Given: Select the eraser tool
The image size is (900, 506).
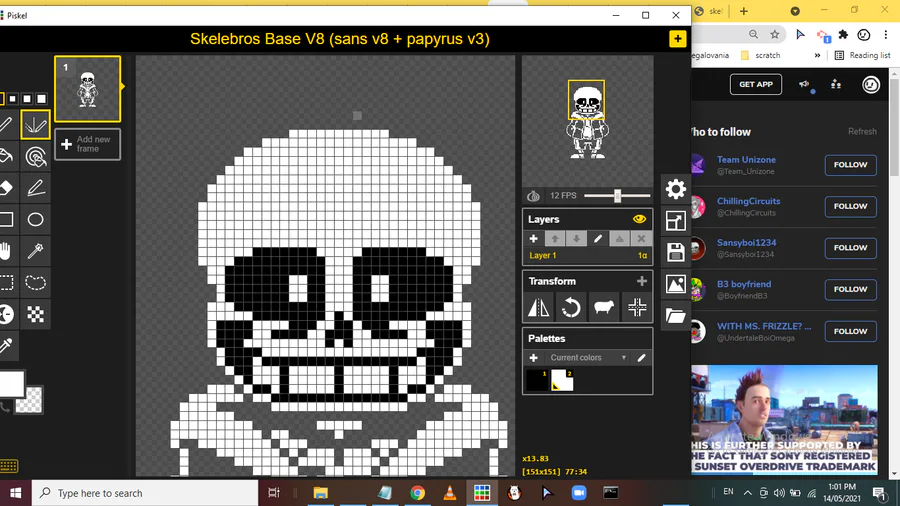Looking at the screenshot, I should tap(5, 188).
